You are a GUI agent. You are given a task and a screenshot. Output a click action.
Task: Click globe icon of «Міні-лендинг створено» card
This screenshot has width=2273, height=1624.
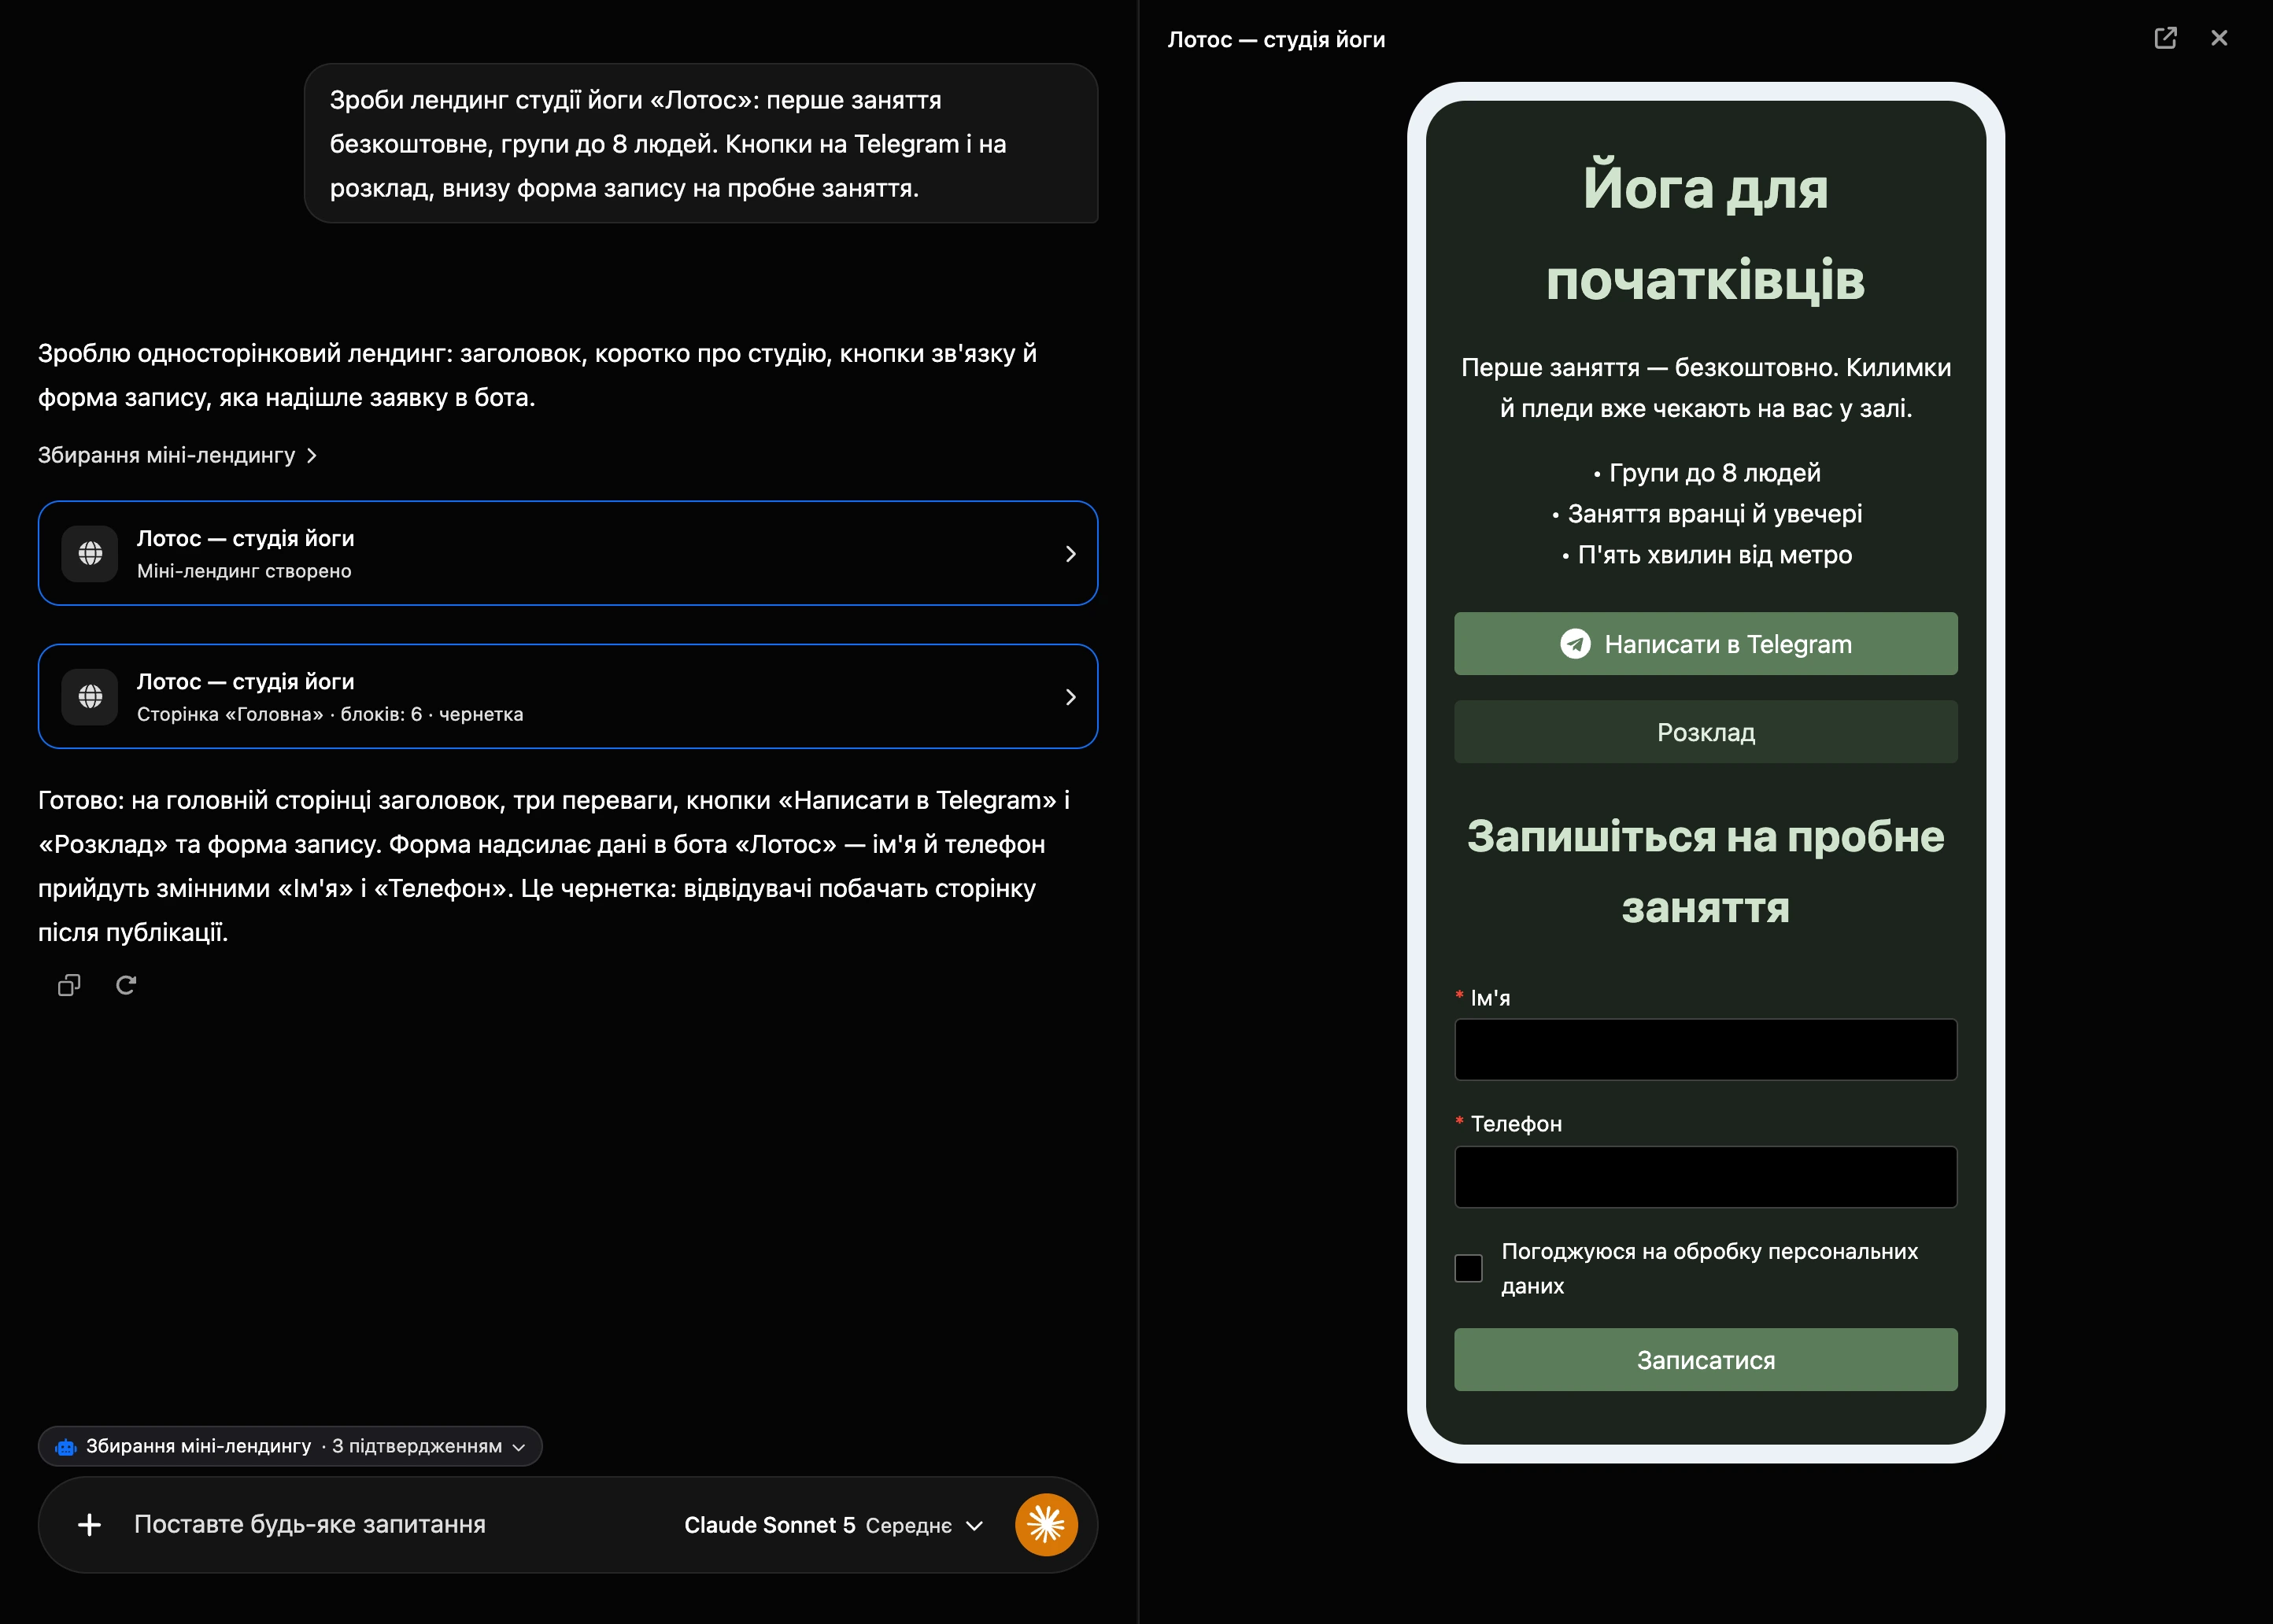(90, 553)
